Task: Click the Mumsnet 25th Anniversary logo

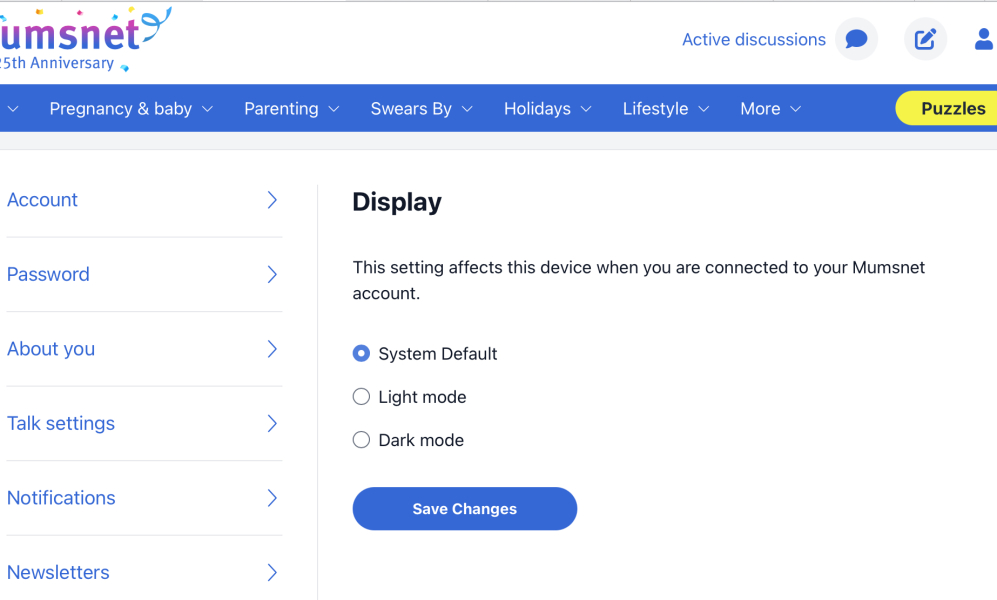Action: click(80, 40)
